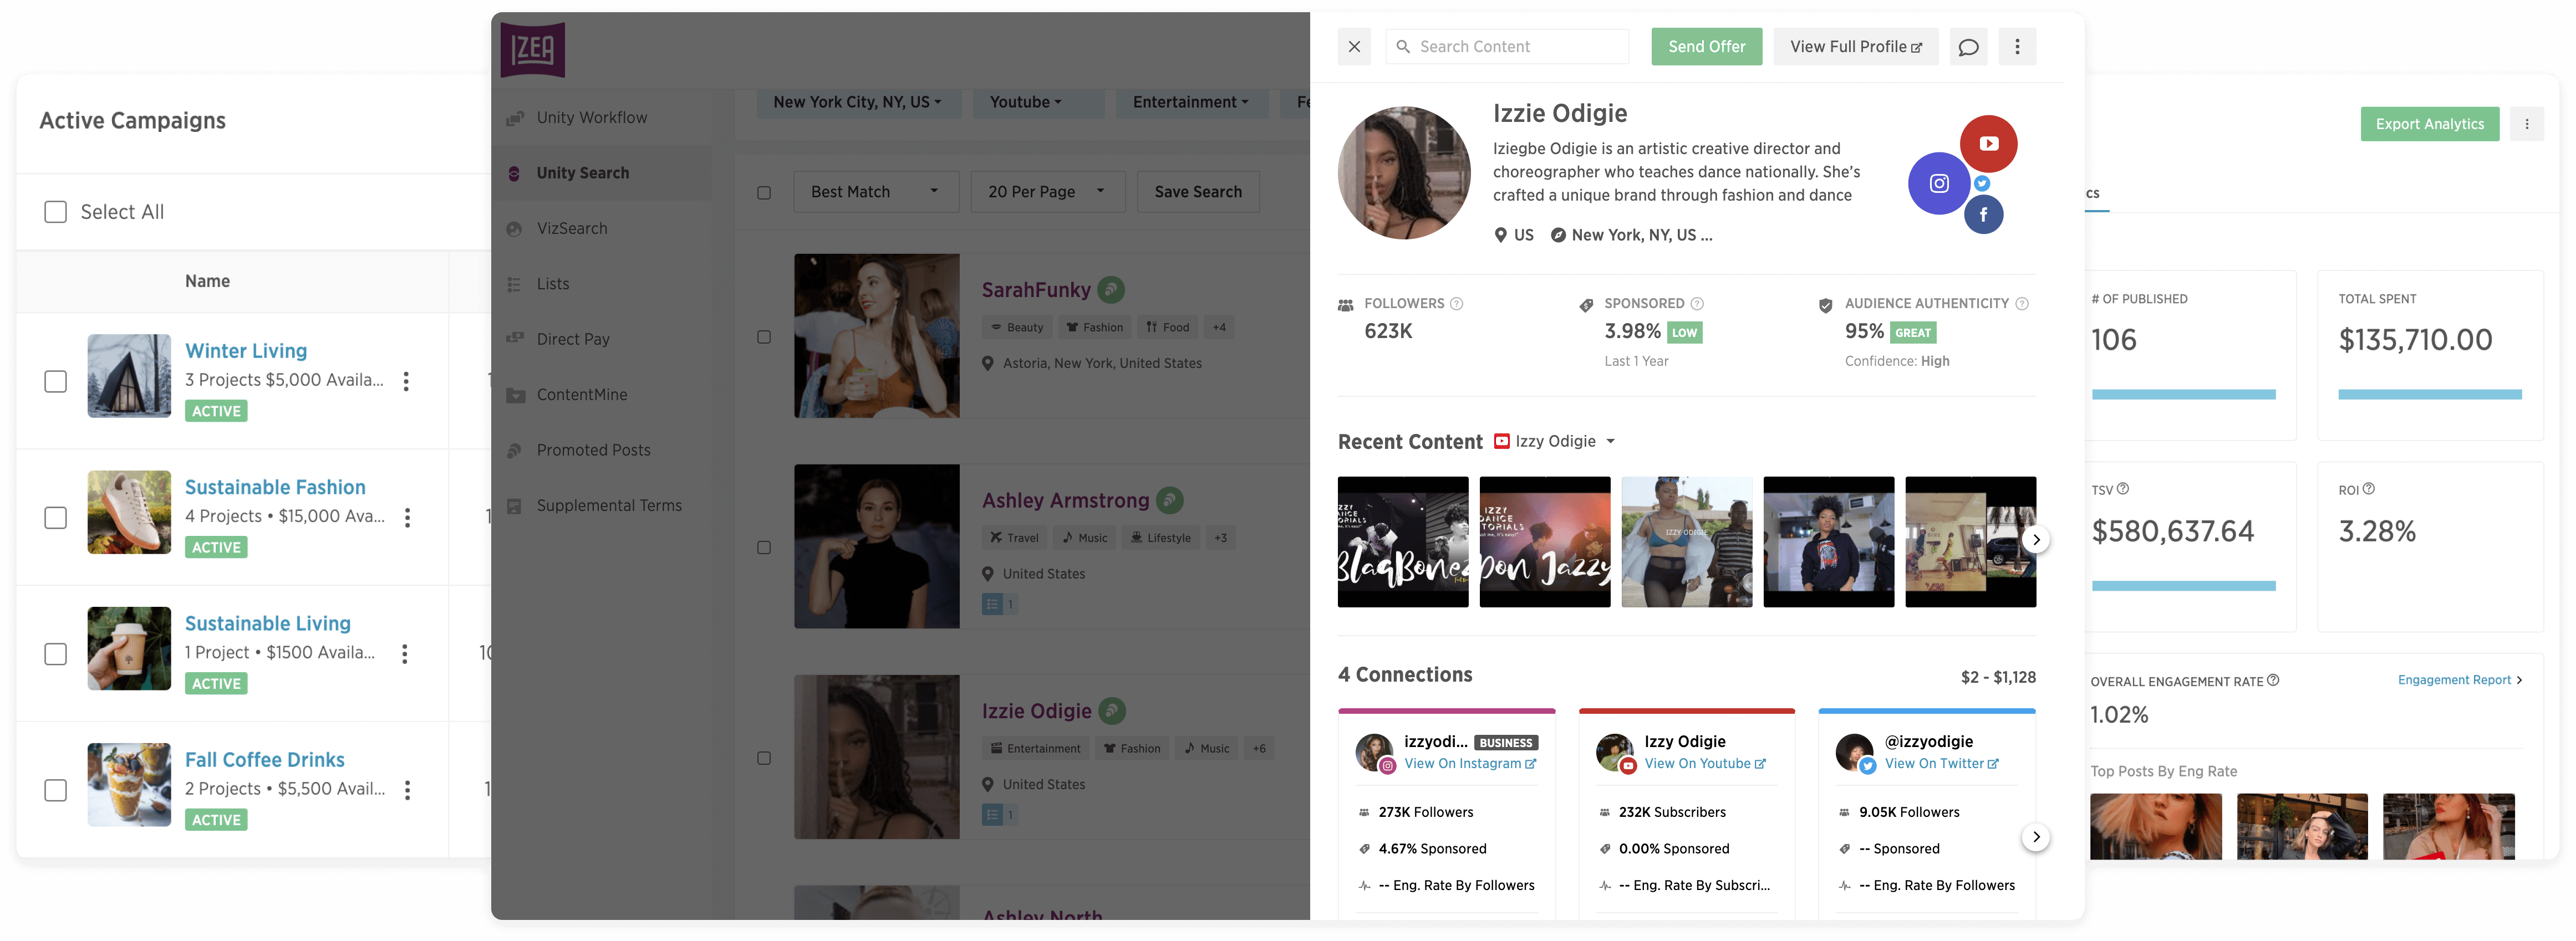Check the Fall Coffee Drinks campaign checkbox
Viewport: 2576px width, 941px height.
click(55, 789)
